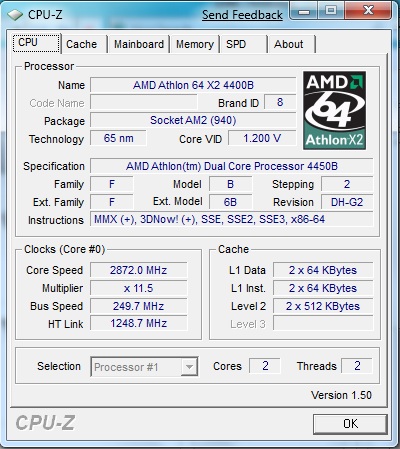Click the Core Speed value field
The width and height of the screenshot is (400, 449).
coord(139,270)
